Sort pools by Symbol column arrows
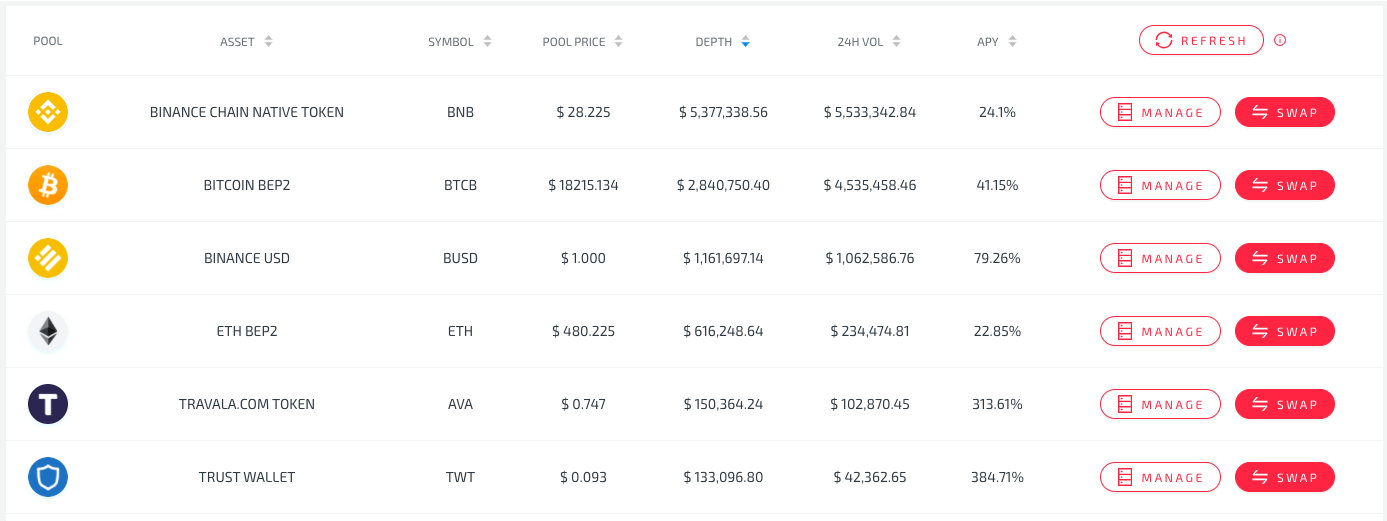 pyautogui.click(x=487, y=42)
